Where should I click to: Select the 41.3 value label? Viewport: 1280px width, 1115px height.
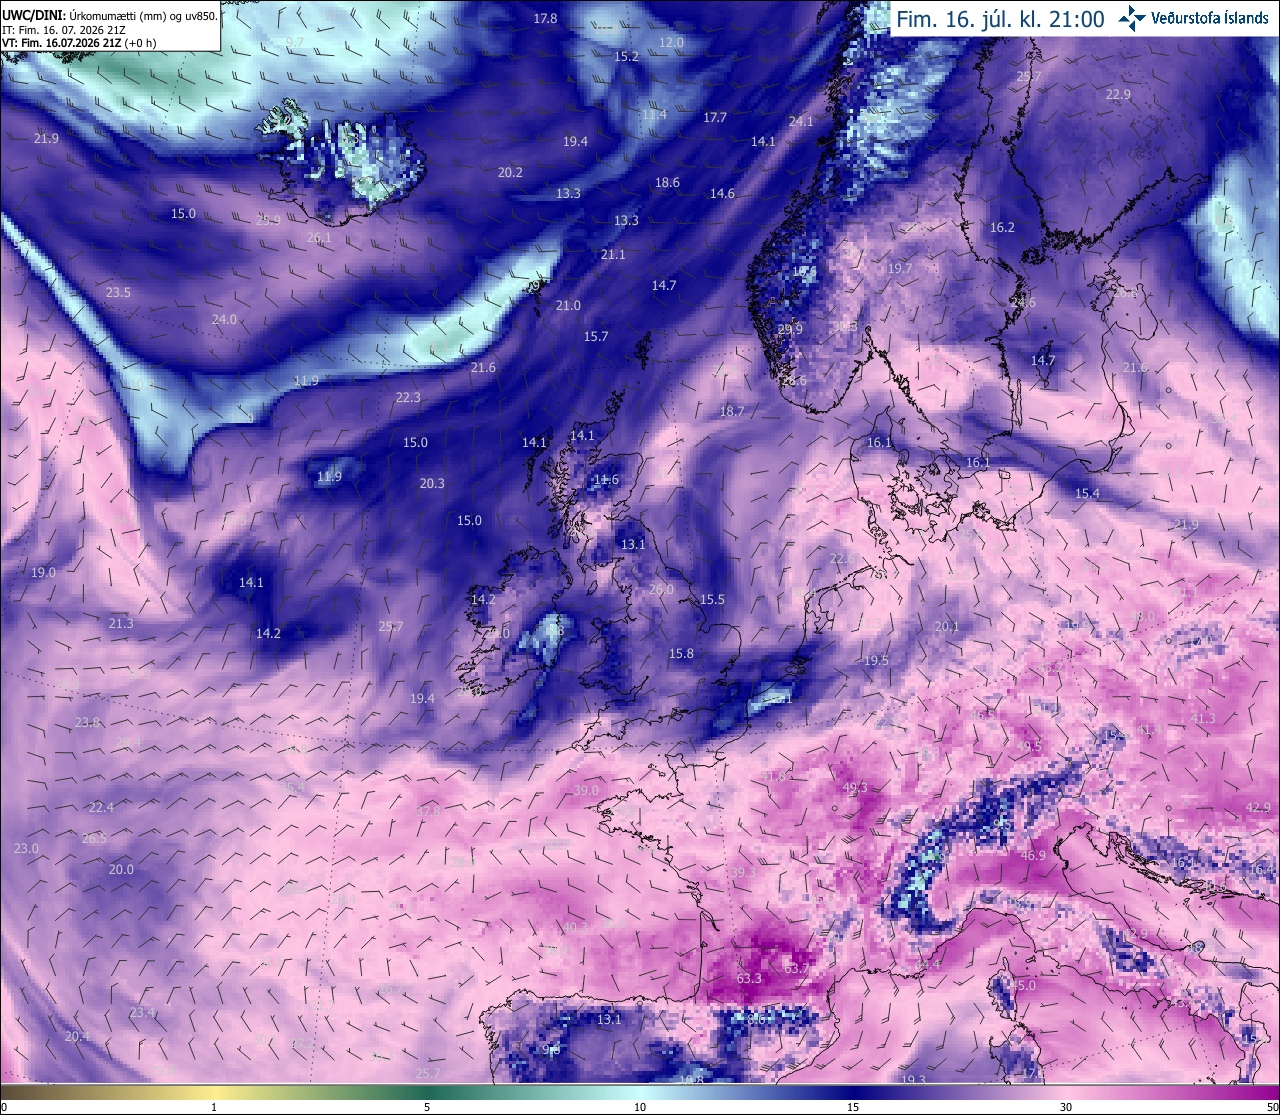point(1203,718)
